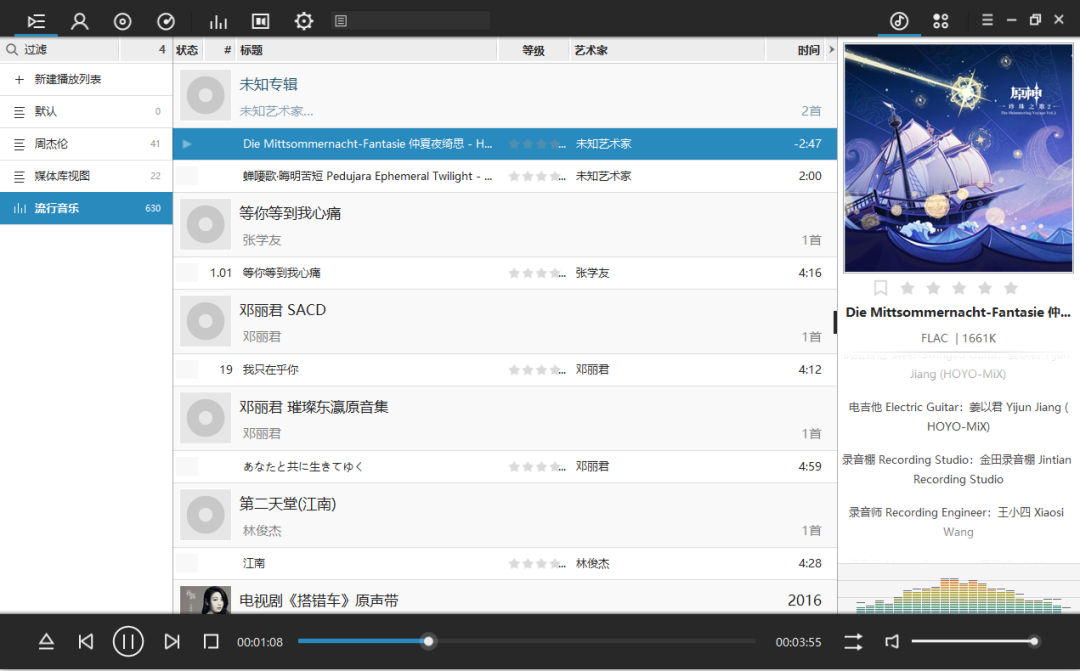Image resolution: width=1080 pixels, height=671 pixels.
Task: Stop playback with the square button
Action: click(211, 642)
